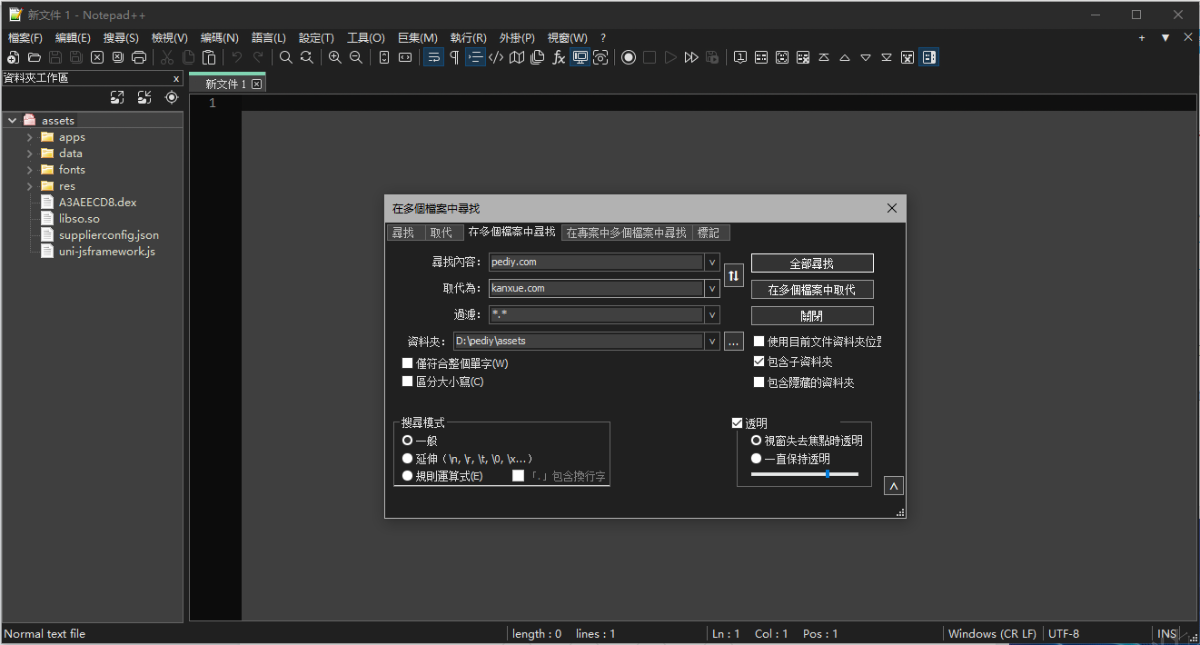Screen dimensions: 1200x645
Task: Click the Open file toolbar icon
Action: (x=34, y=57)
